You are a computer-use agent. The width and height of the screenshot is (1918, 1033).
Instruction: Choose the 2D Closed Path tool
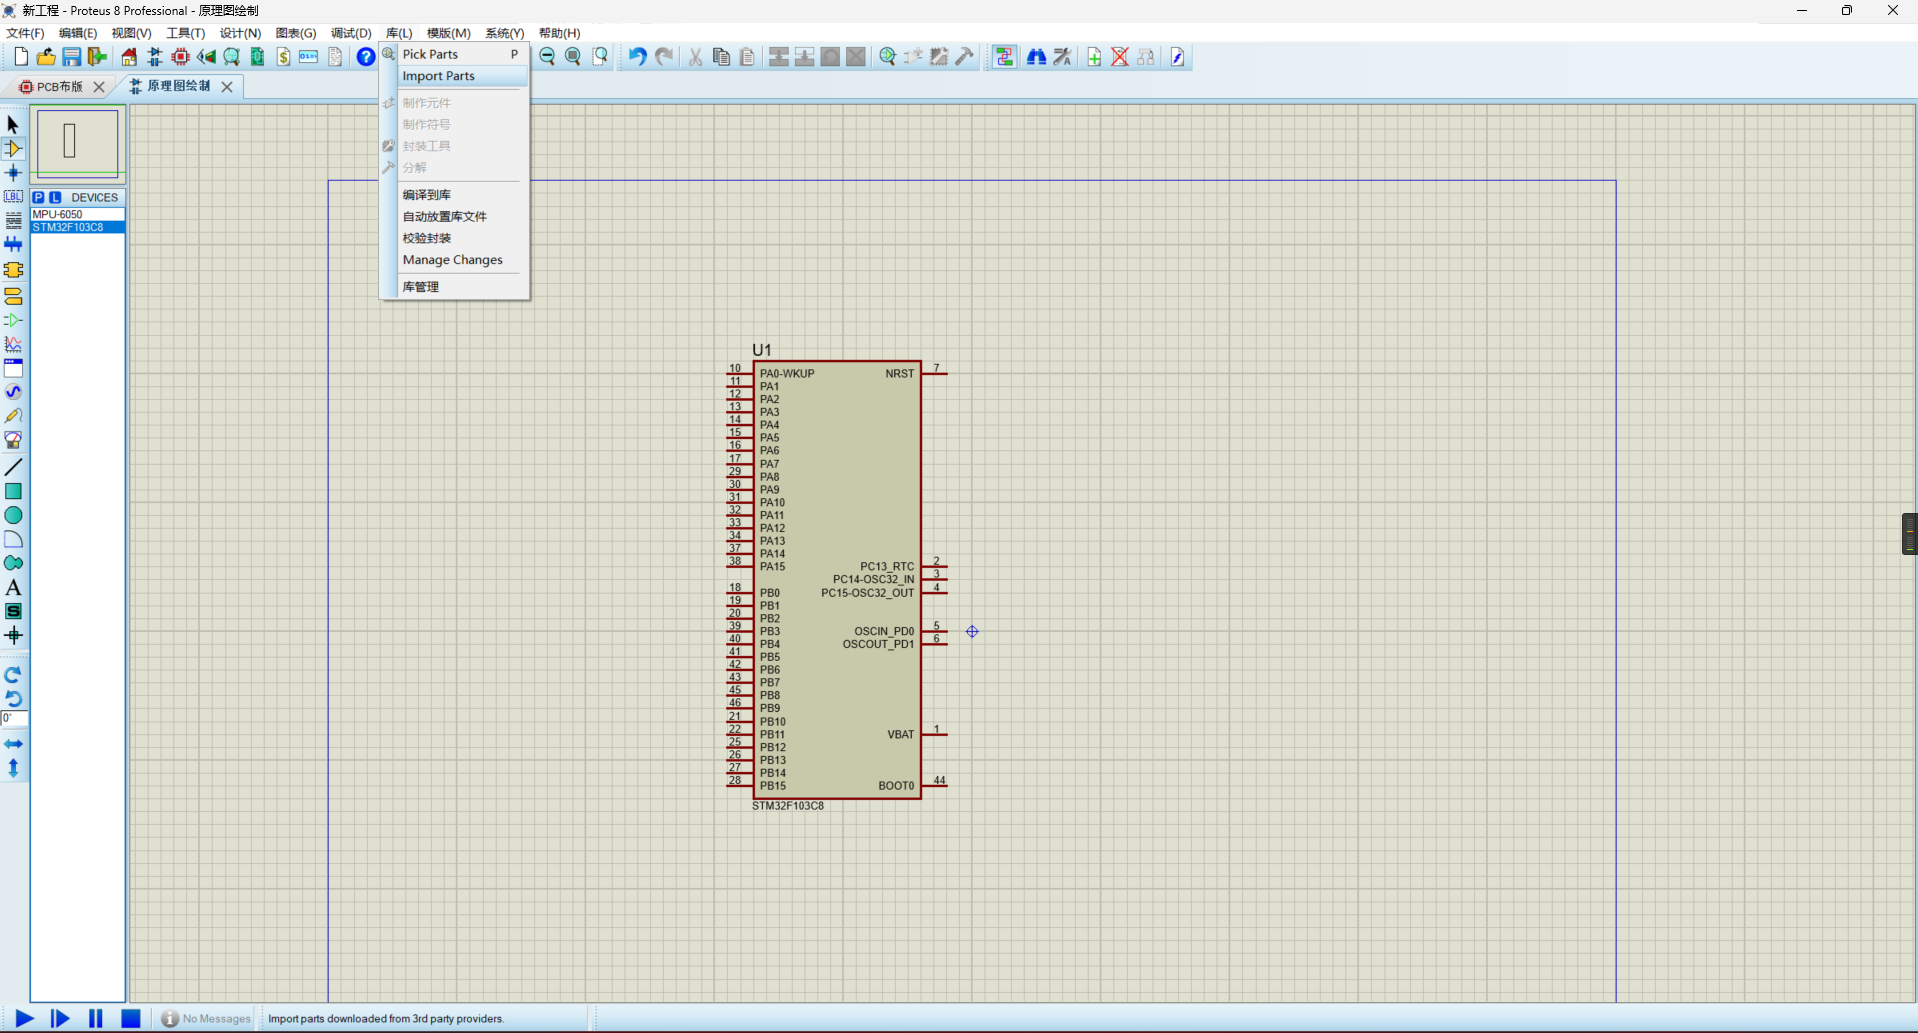click(13, 563)
